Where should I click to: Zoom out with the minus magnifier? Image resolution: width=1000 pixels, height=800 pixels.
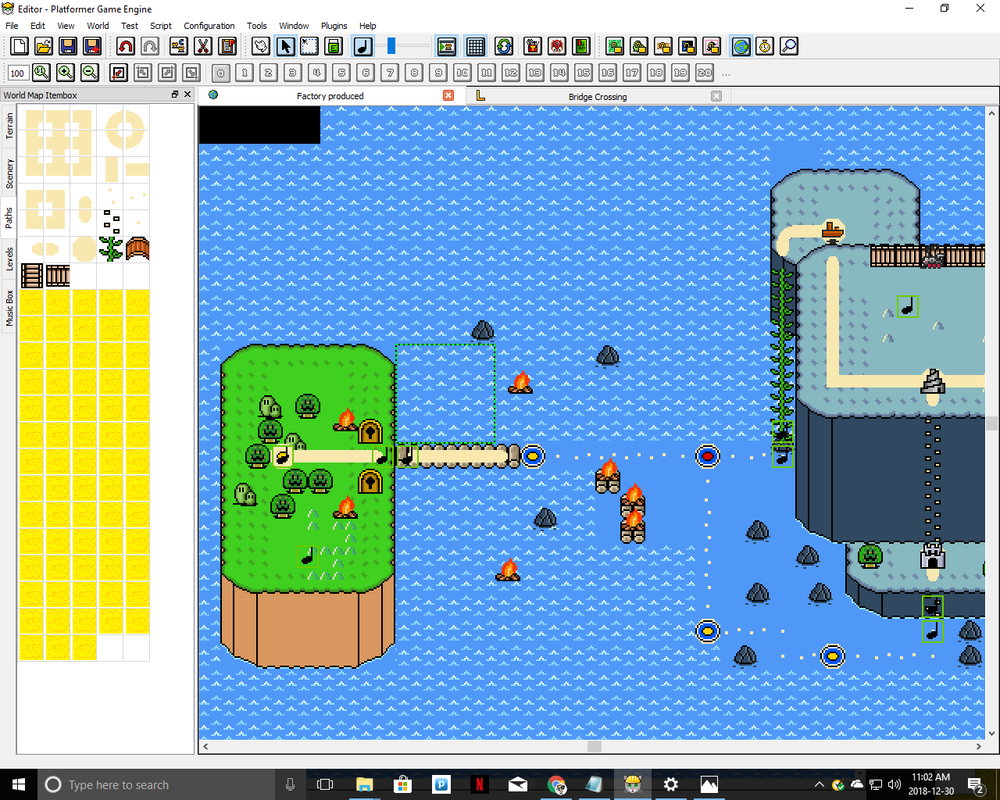[x=90, y=73]
